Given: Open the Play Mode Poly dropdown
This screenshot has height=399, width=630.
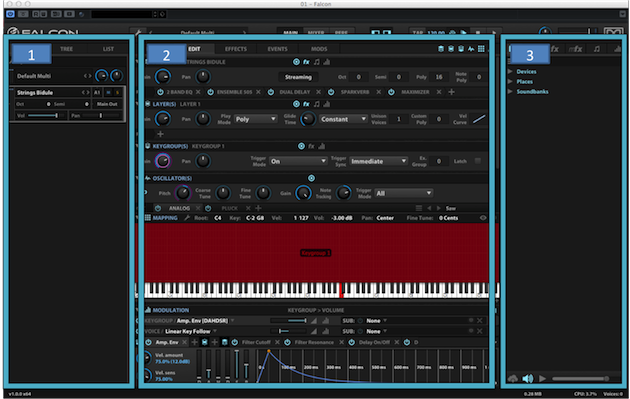Looking at the screenshot, I should (256, 119).
